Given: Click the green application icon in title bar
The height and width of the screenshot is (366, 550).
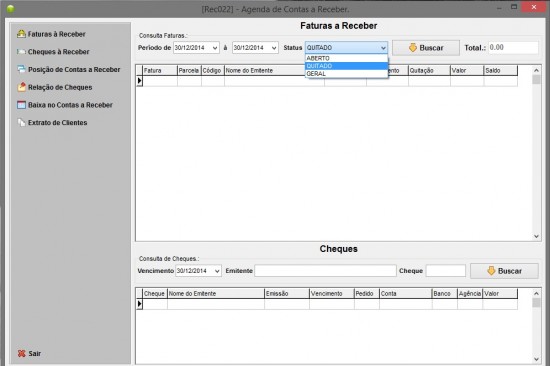Looking at the screenshot, I should click(11, 8).
